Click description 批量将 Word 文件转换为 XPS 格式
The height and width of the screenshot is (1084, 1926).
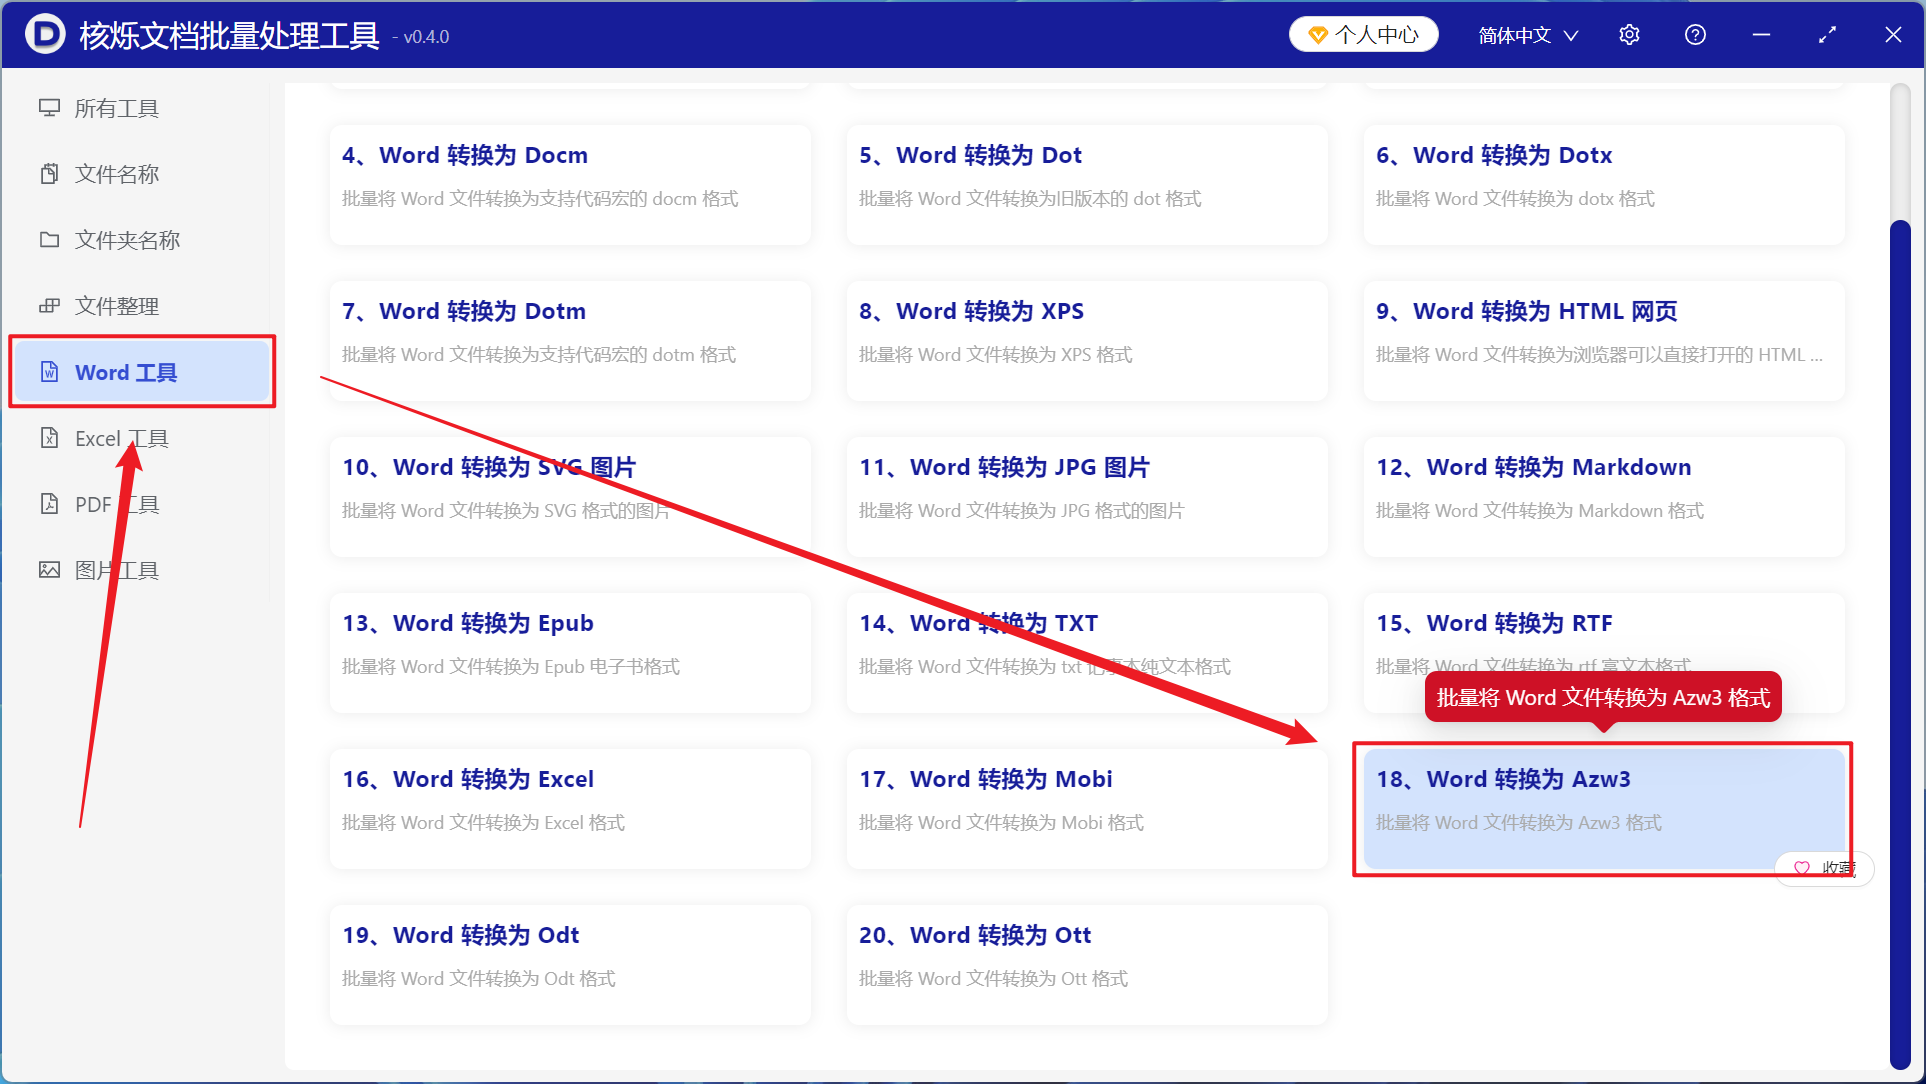click(x=996, y=355)
